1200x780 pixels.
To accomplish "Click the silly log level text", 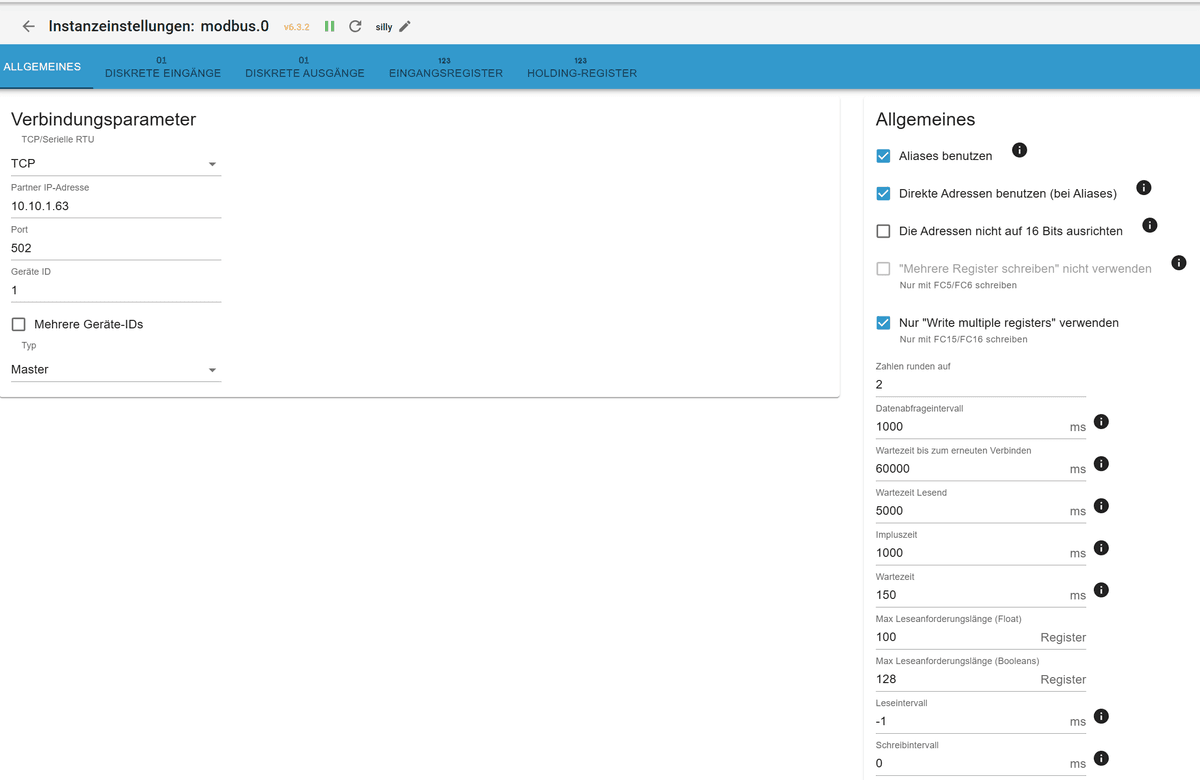I will coord(384,27).
